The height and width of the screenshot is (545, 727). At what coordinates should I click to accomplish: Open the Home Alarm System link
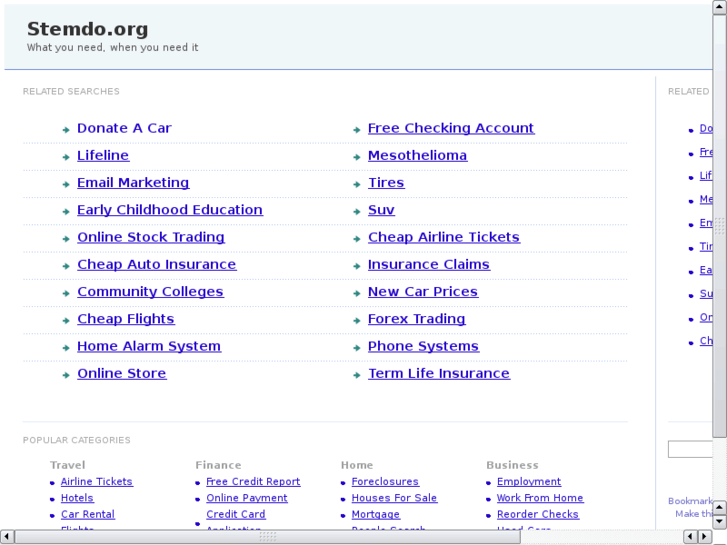pyautogui.click(x=148, y=346)
